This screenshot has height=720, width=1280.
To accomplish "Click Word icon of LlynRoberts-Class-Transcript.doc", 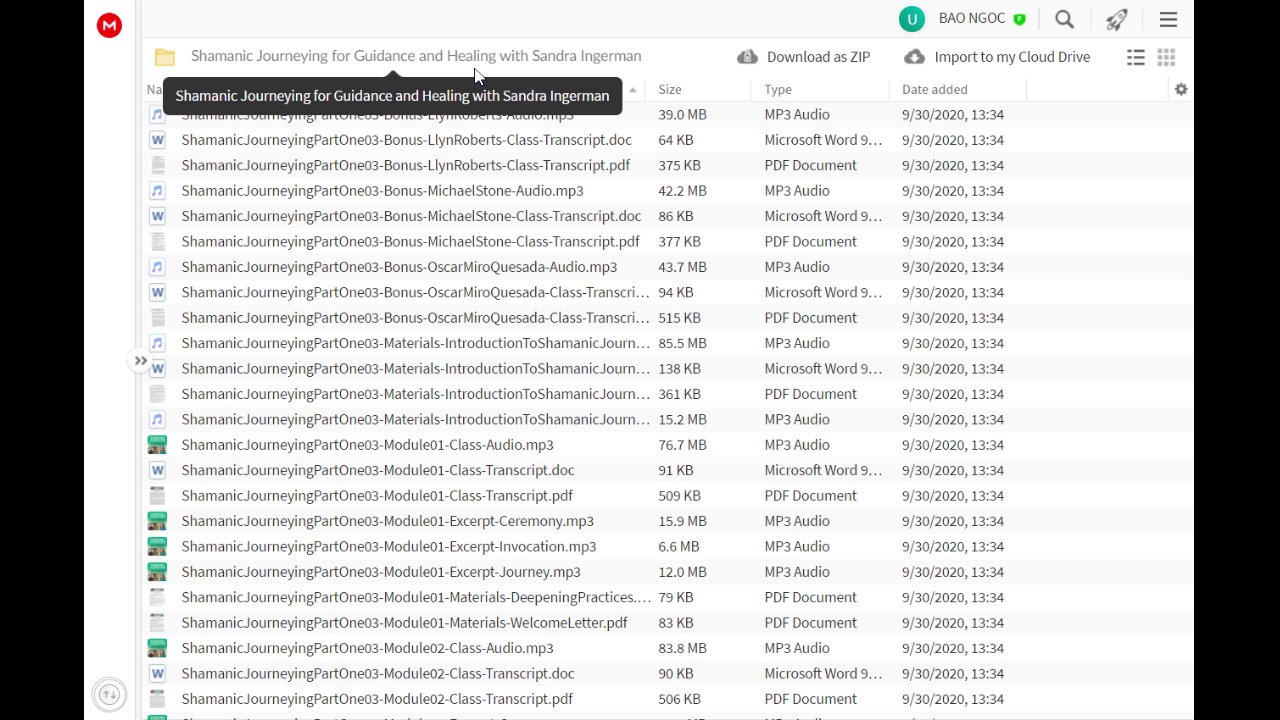I will point(157,140).
